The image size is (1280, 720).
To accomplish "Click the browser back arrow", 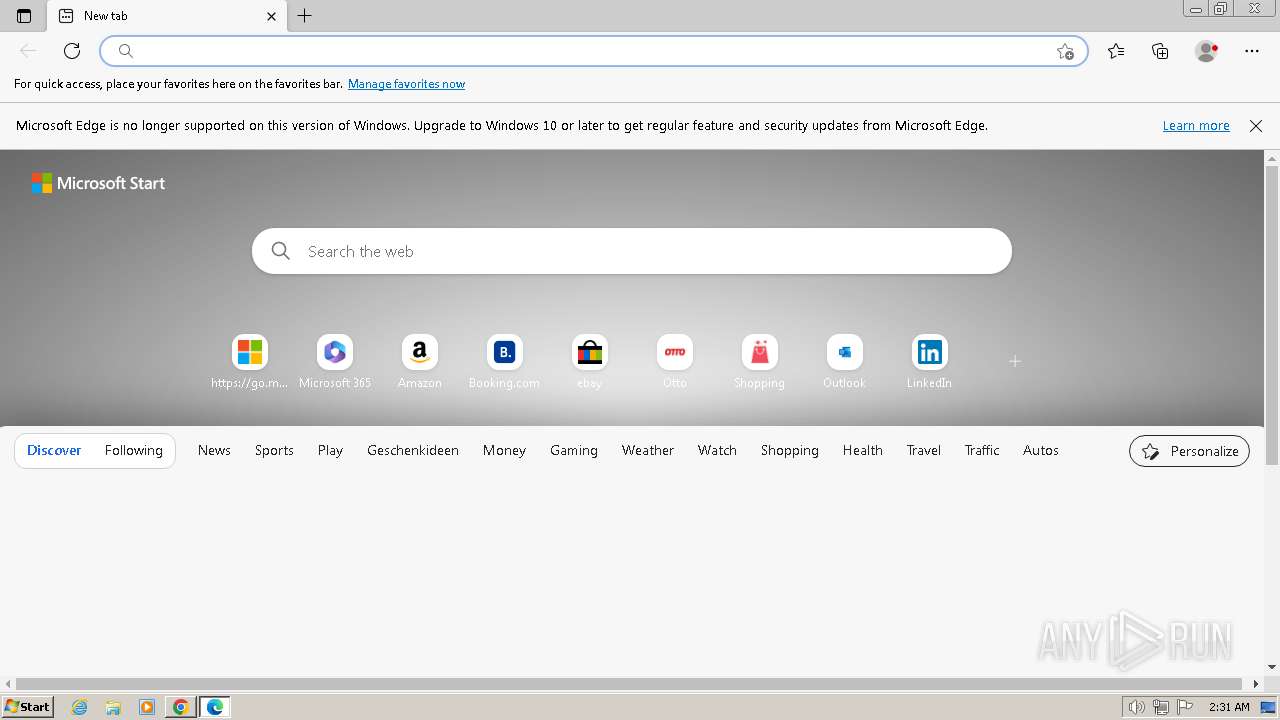I will click(x=28, y=51).
